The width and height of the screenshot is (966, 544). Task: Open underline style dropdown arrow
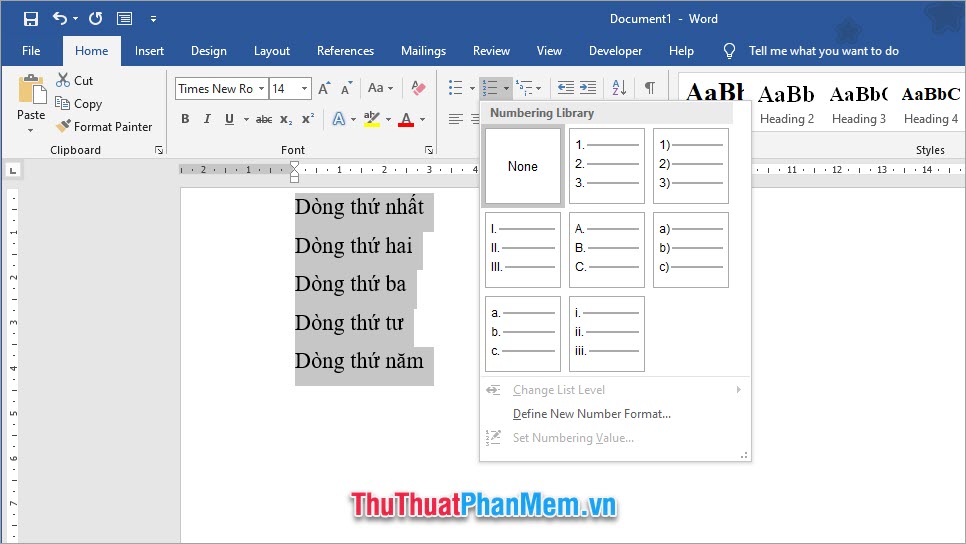(x=246, y=120)
